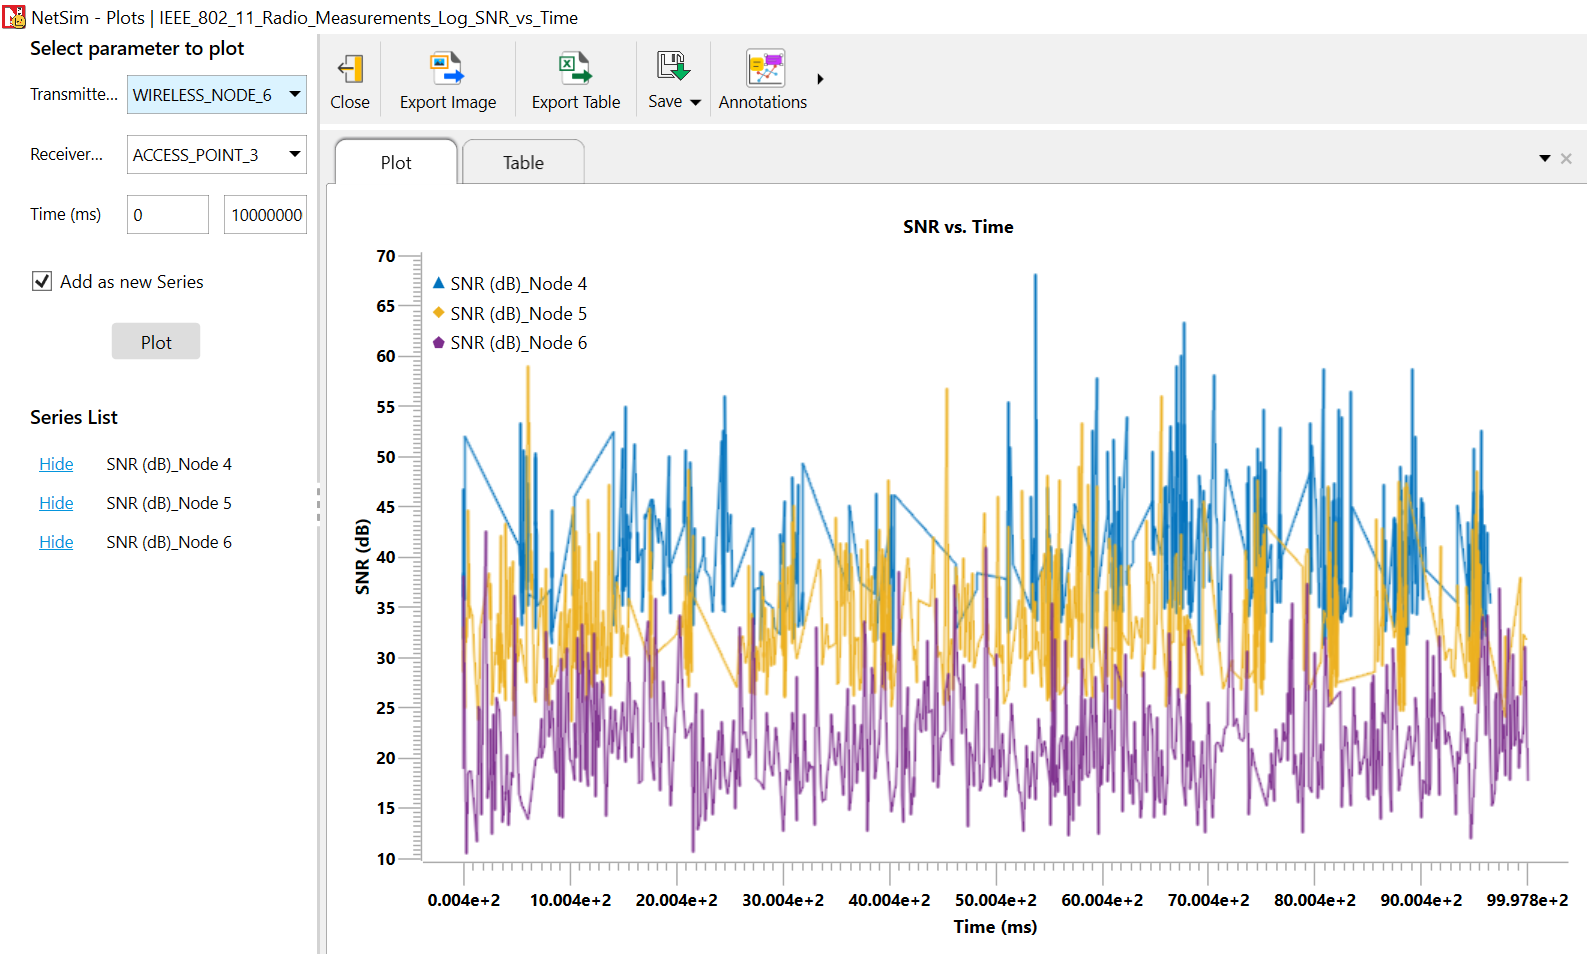The height and width of the screenshot is (954, 1587).
Task: Click the Export Table Excel icon
Action: click(x=575, y=69)
